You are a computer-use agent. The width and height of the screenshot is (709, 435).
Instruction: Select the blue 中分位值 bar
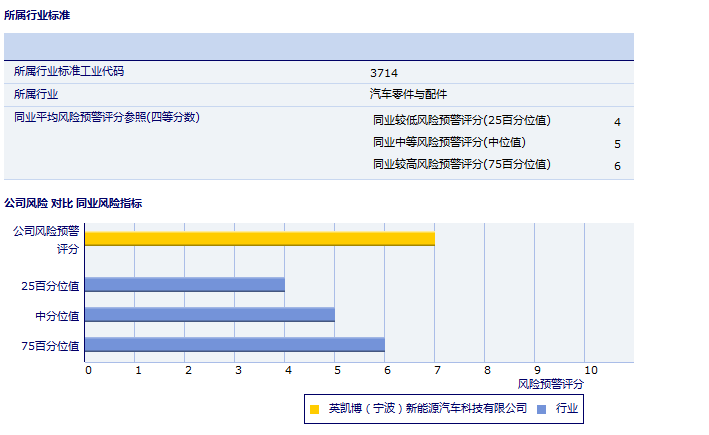(x=210, y=315)
